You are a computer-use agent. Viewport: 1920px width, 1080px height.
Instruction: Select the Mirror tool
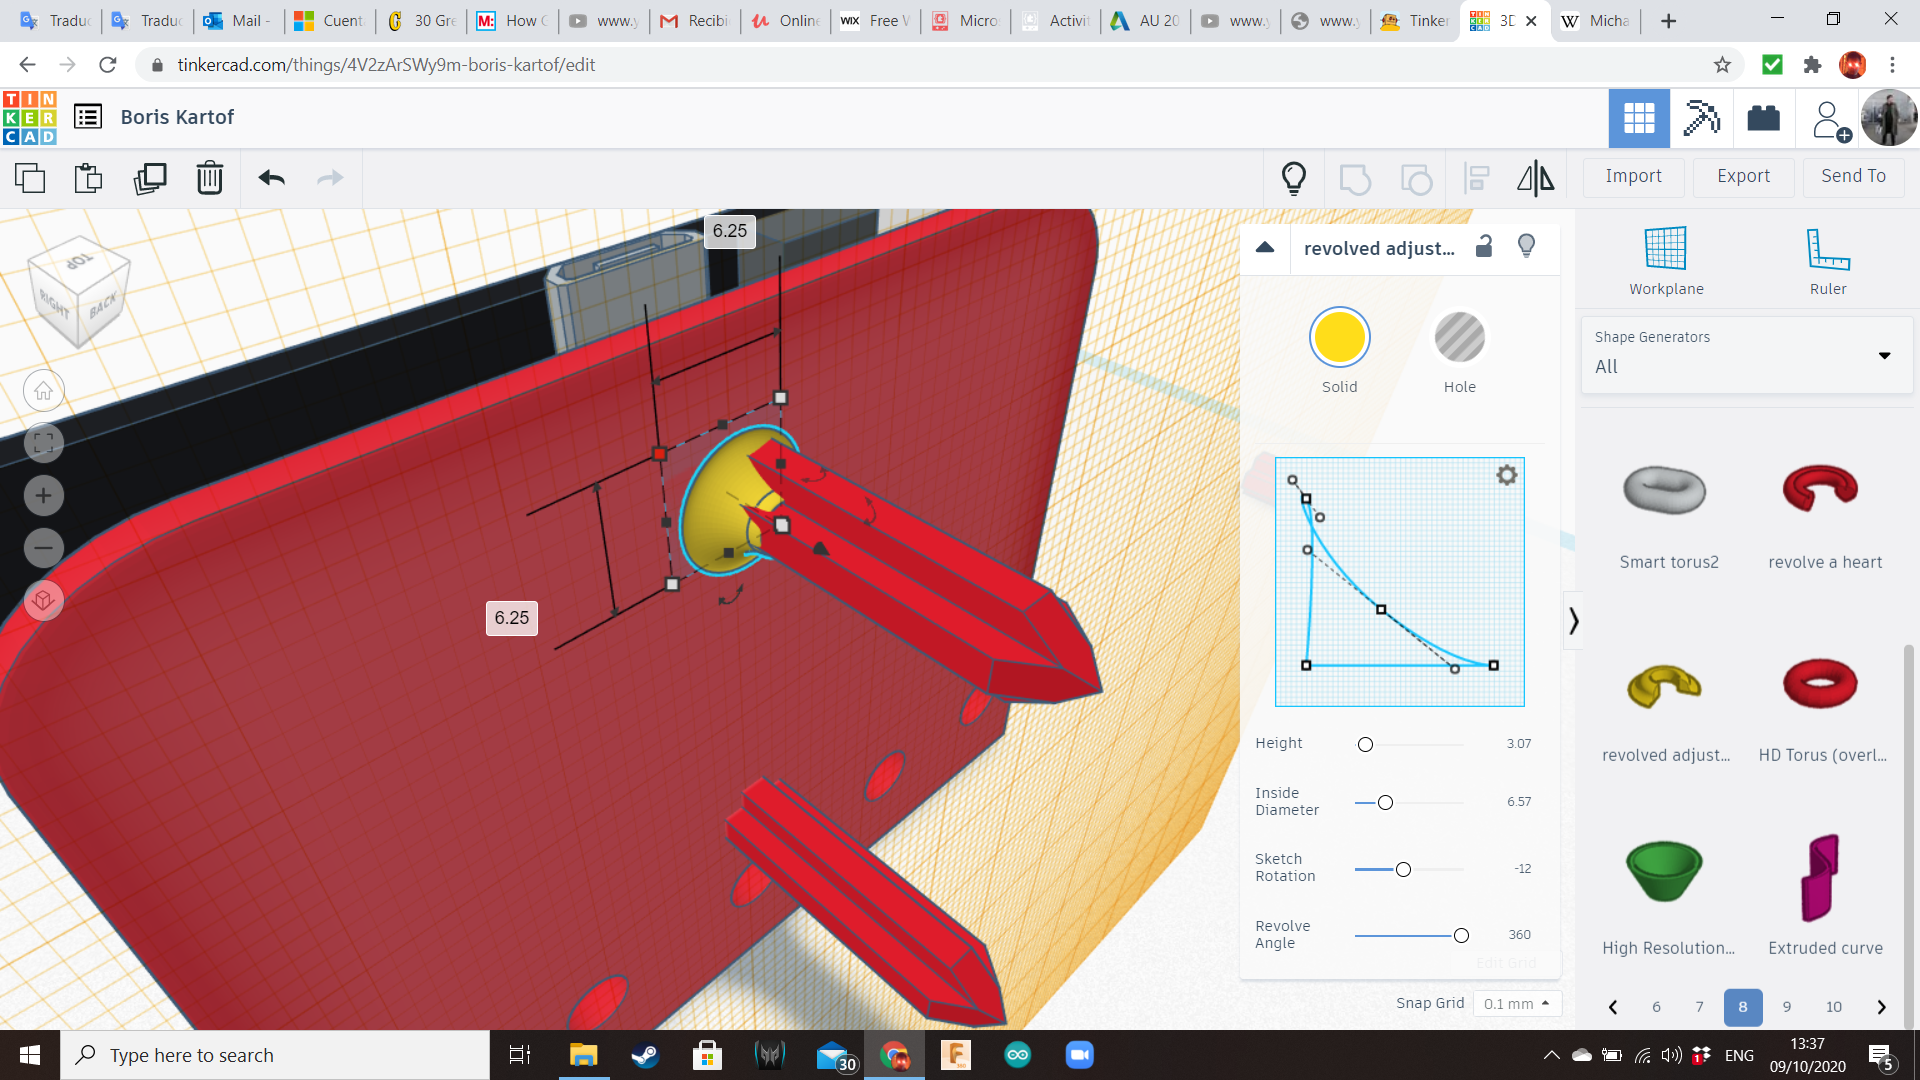[x=1536, y=178]
